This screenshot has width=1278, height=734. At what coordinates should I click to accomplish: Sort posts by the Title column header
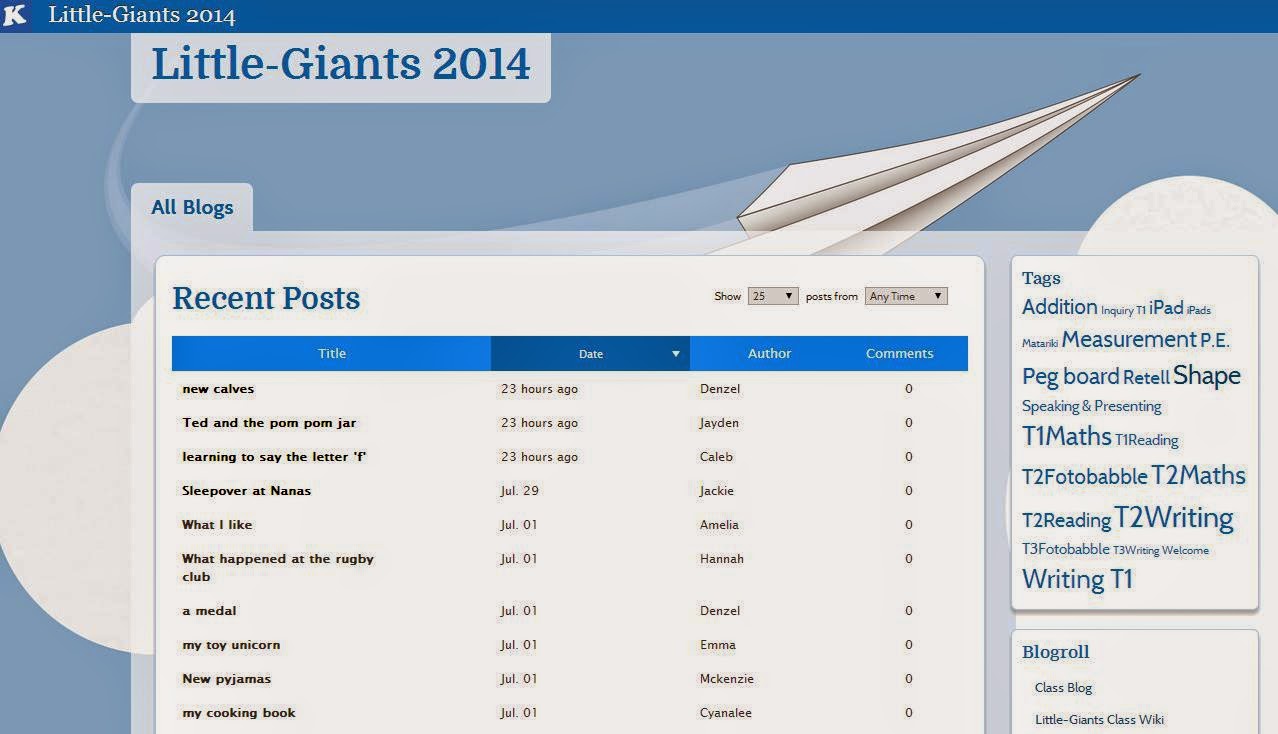332,353
